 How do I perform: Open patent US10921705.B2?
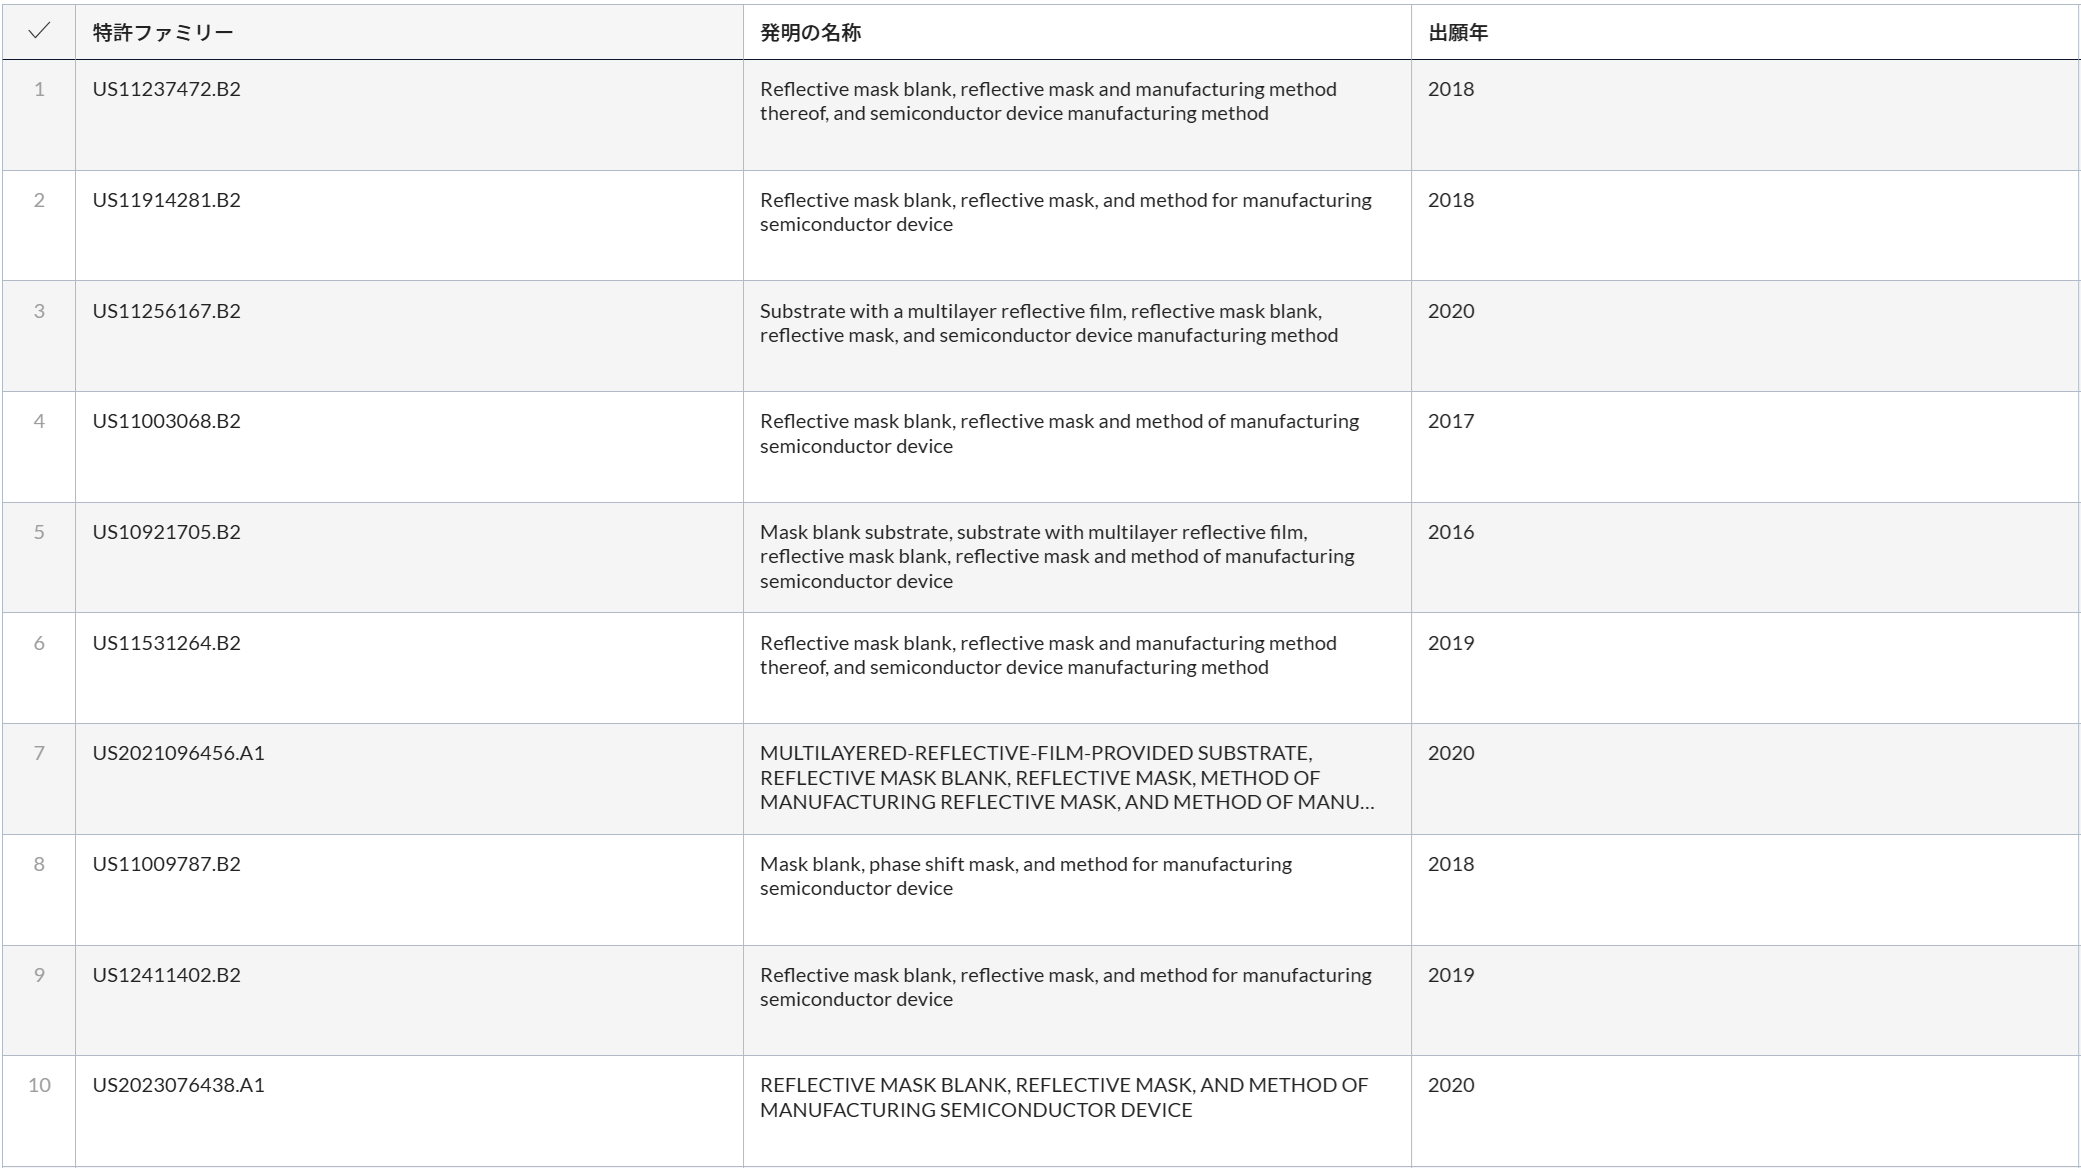tap(167, 532)
